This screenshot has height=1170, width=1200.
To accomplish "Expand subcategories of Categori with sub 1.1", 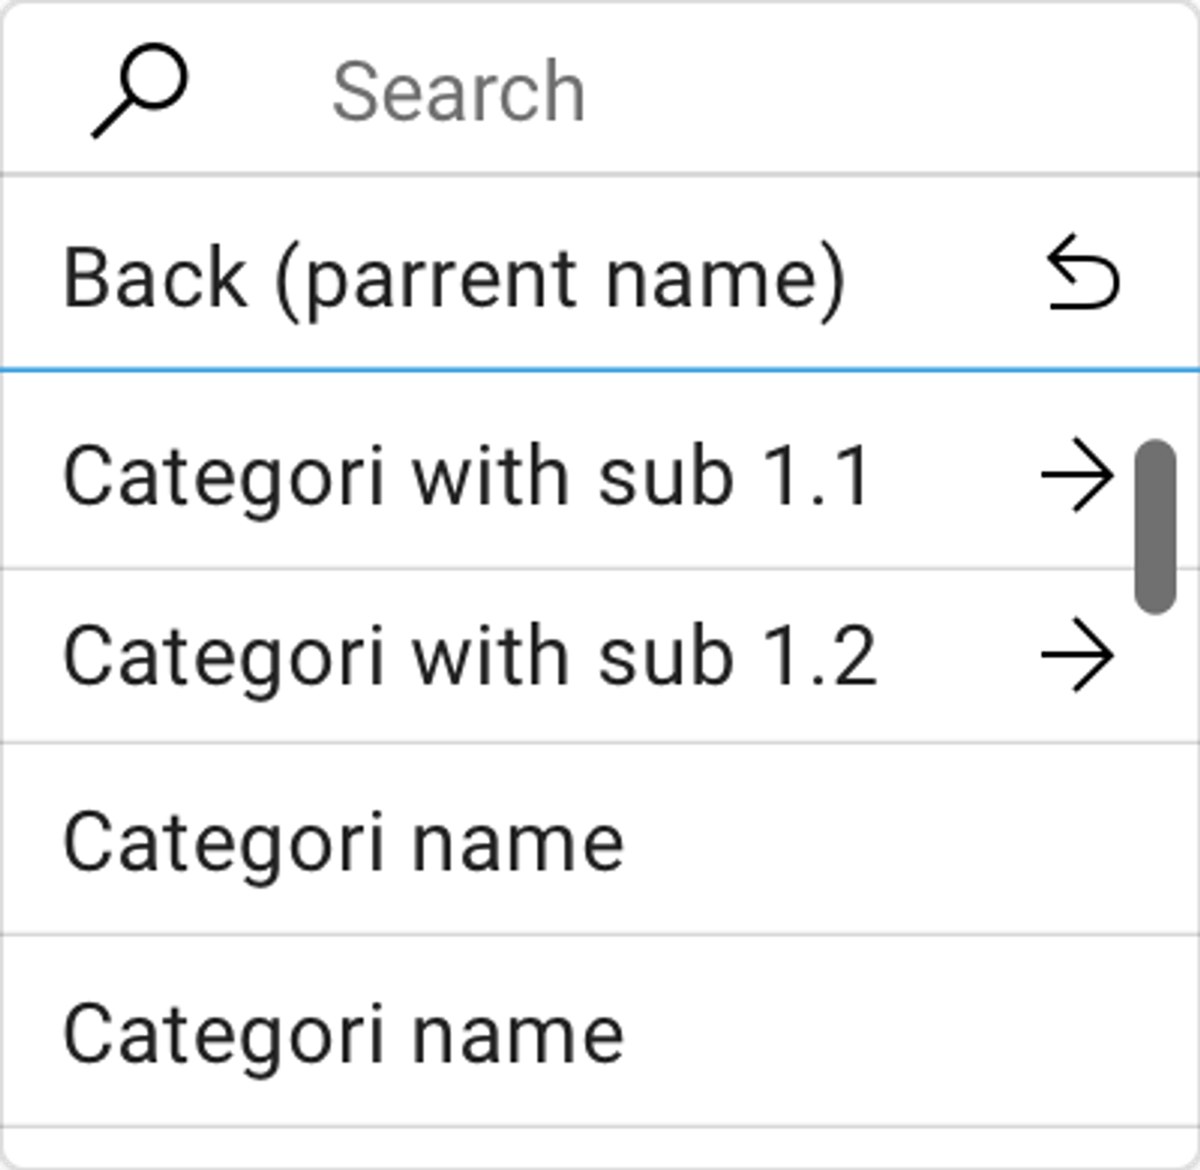I will point(1077,475).
